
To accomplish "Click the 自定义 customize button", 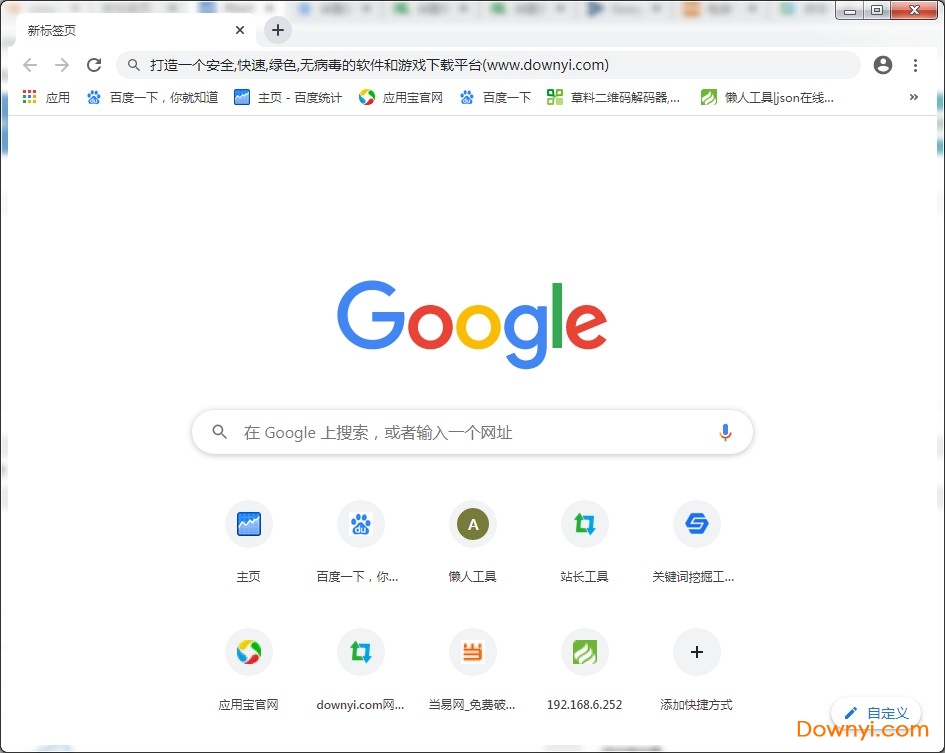I will [876, 713].
